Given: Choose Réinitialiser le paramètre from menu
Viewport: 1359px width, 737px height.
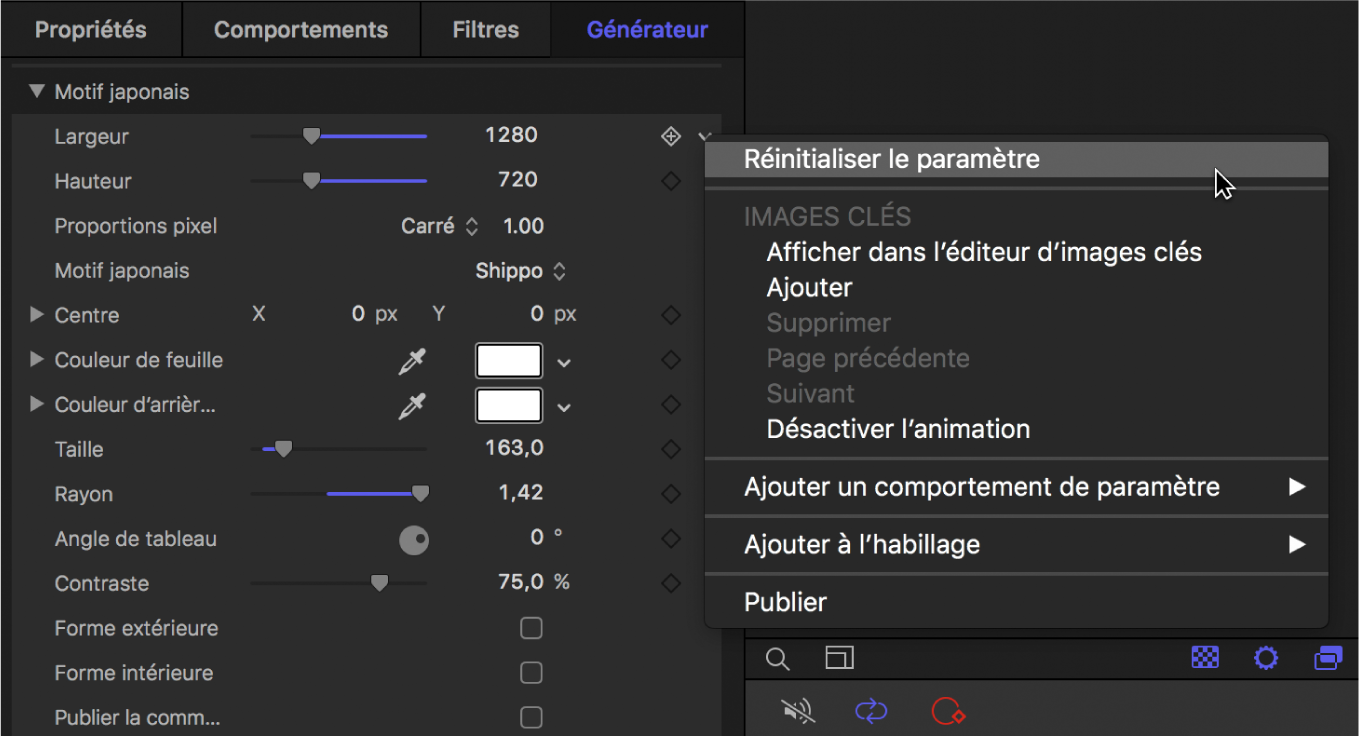Looking at the screenshot, I should click(x=892, y=159).
